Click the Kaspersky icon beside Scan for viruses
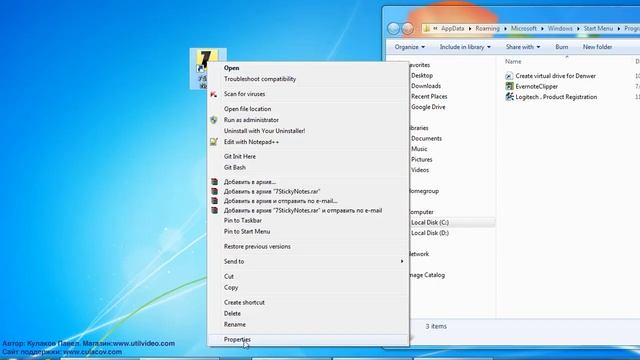 [213, 94]
